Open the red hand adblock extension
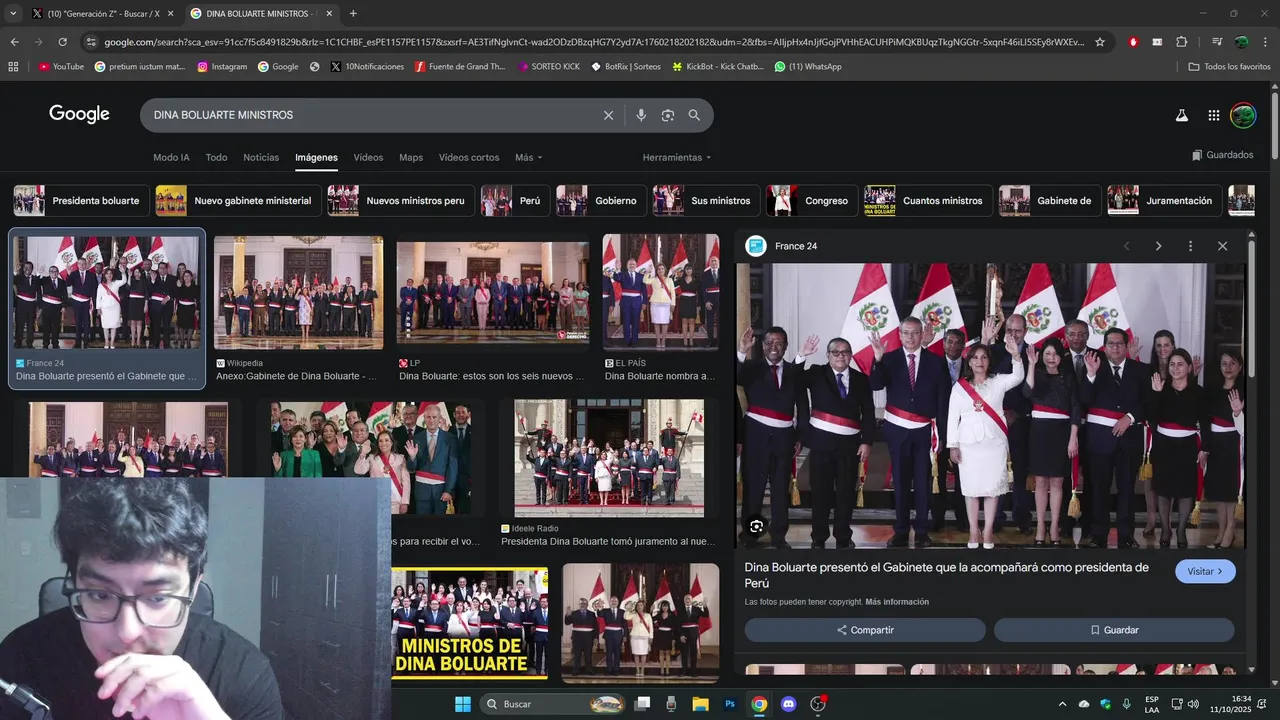 [x=1133, y=42]
